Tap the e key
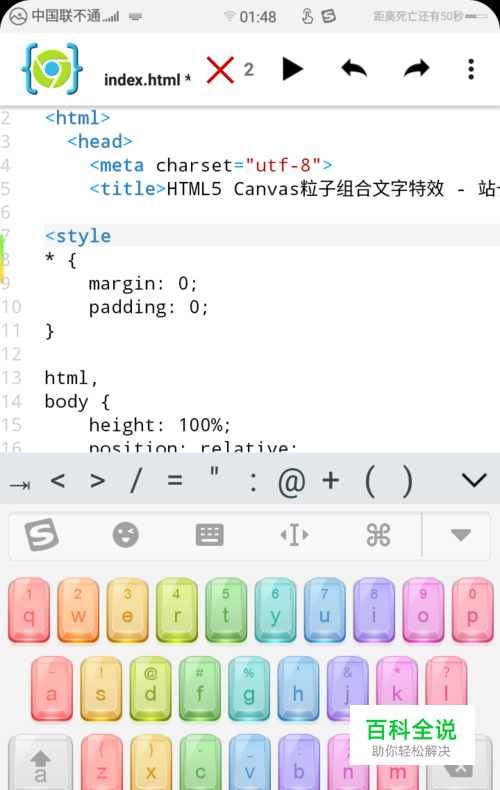The width and height of the screenshot is (500, 790). tap(128, 610)
